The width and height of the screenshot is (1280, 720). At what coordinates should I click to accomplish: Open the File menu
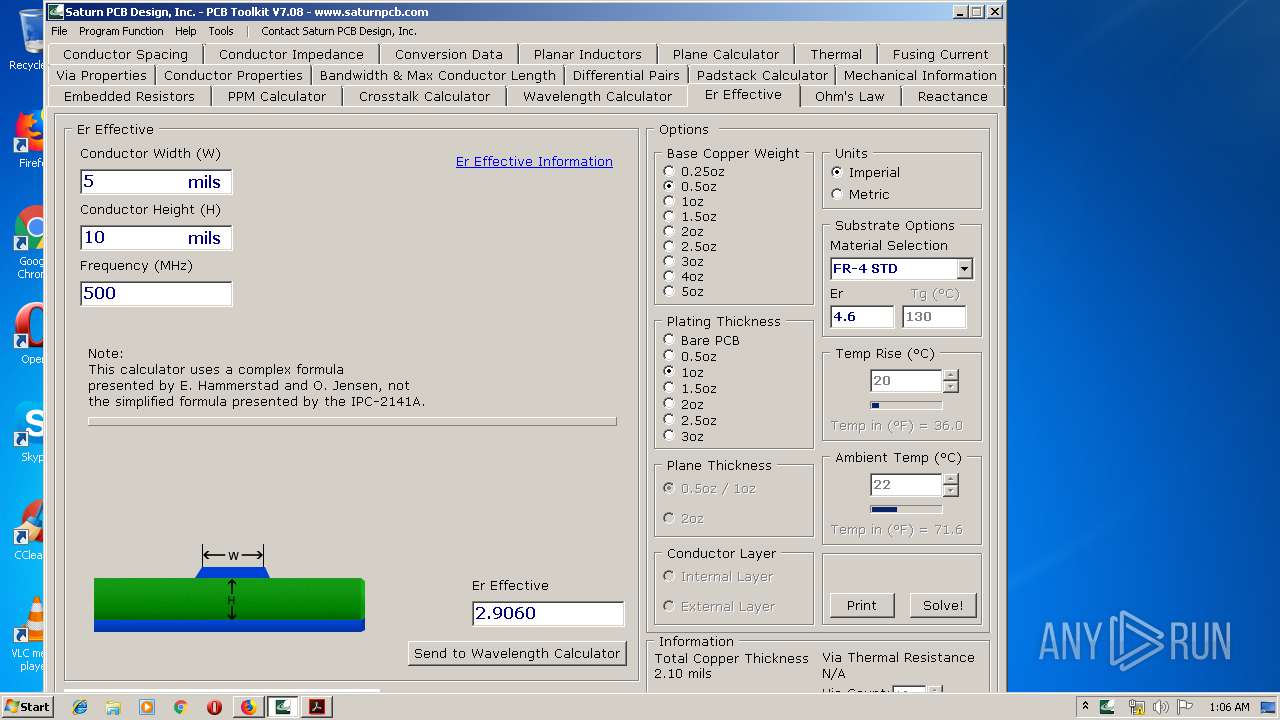tap(59, 31)
